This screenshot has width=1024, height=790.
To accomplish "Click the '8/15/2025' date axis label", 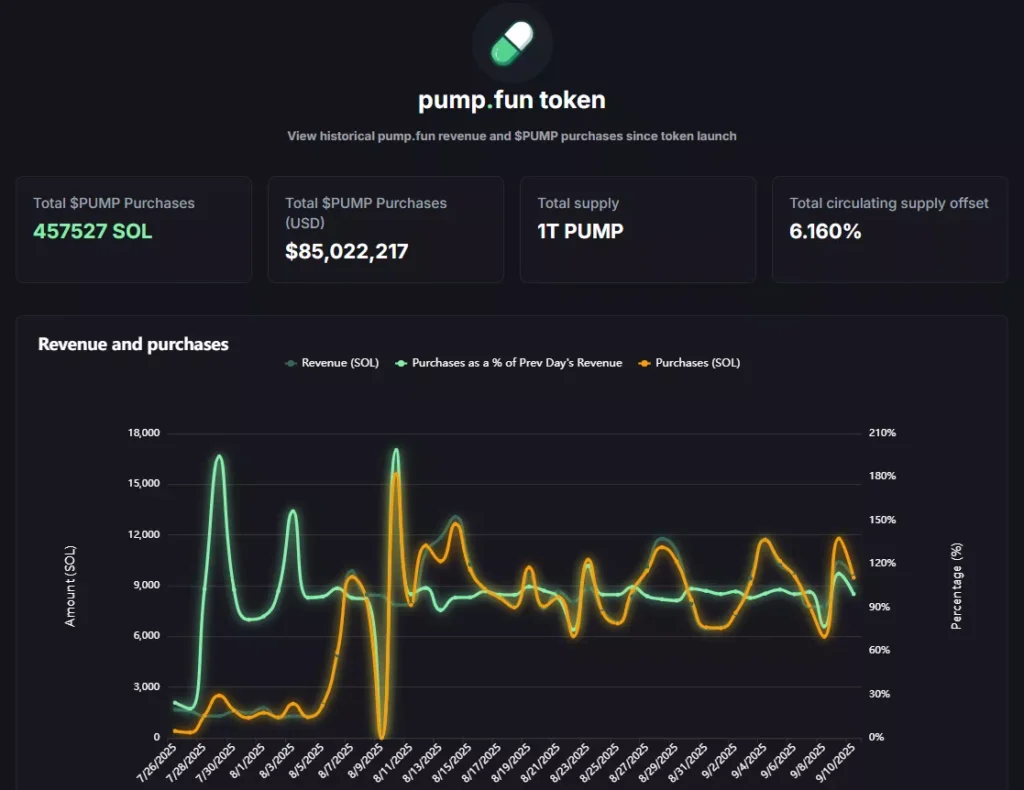I will (451, 762).
